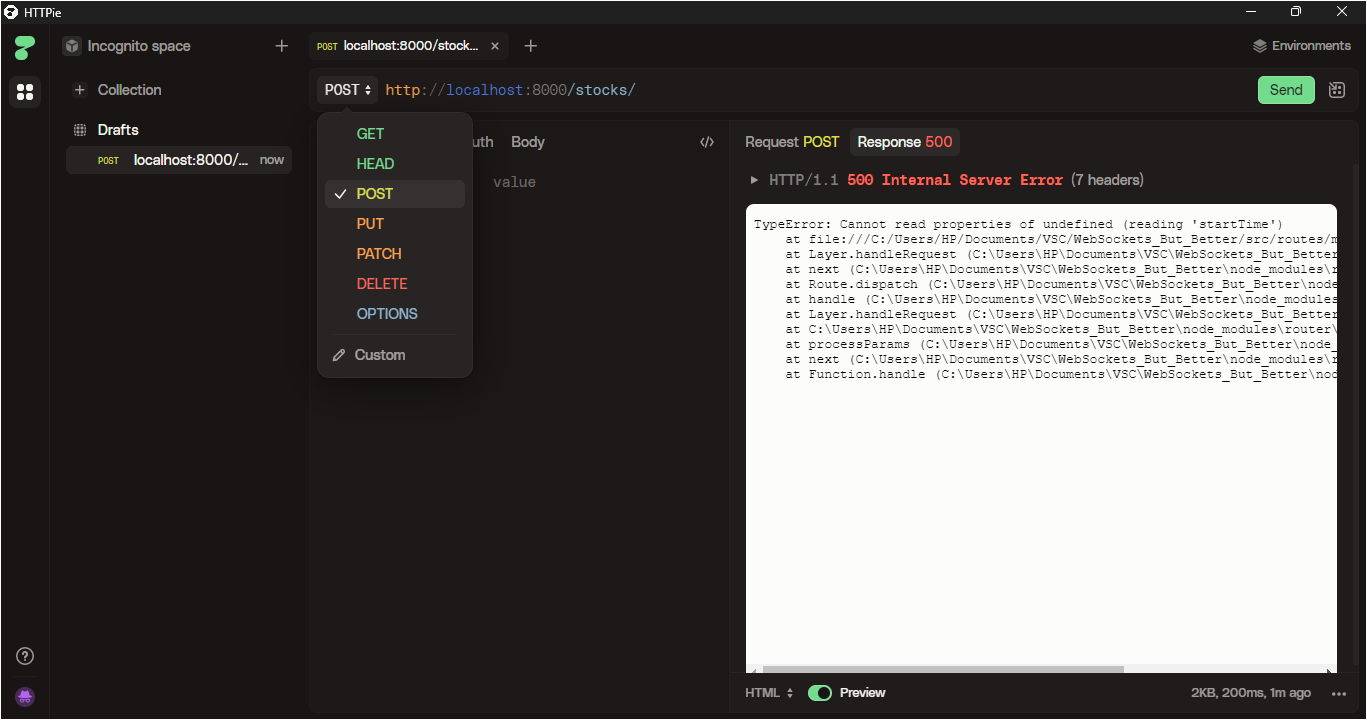The width and height of the screenshot is (1367, 720).
Task: Close the localhost:8000/stocks tab
Action: 495,46
